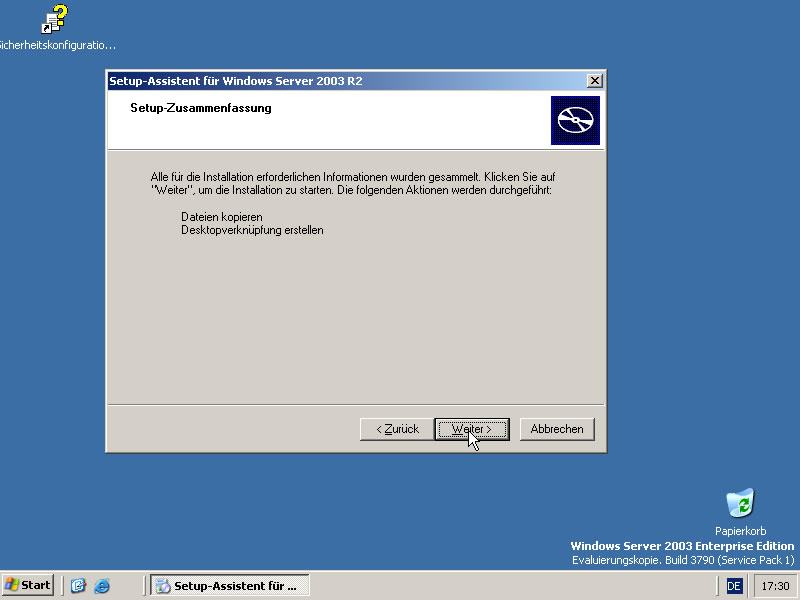Click the Papierkorb label text
Screen dimensions: 800x600
click(740, 531)
